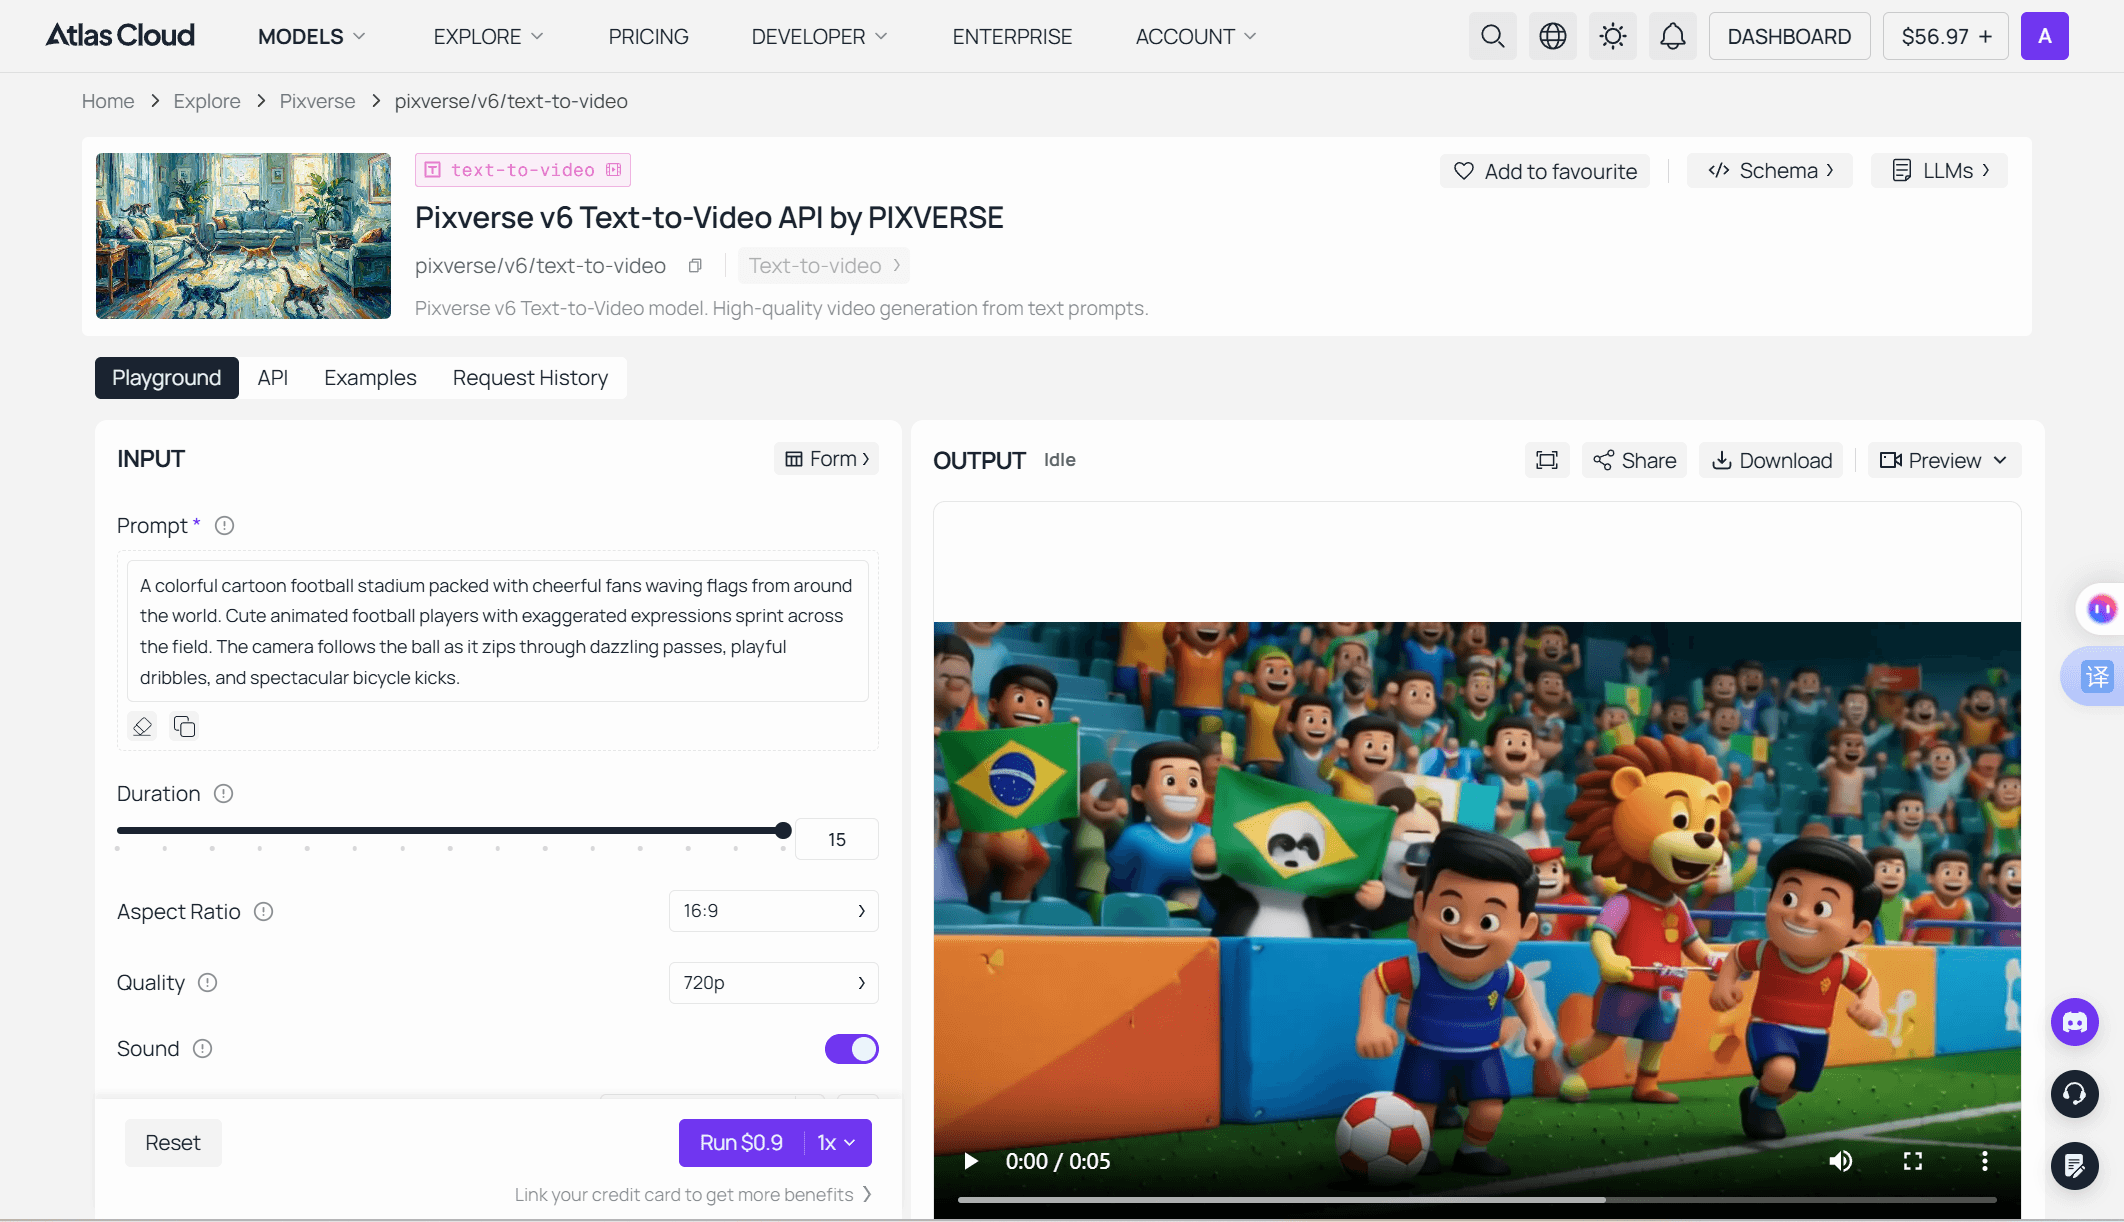Viewport: 2124px width, 1222px height.
Task: Open the feedback note button
Action: [x=2075, y=1166]
